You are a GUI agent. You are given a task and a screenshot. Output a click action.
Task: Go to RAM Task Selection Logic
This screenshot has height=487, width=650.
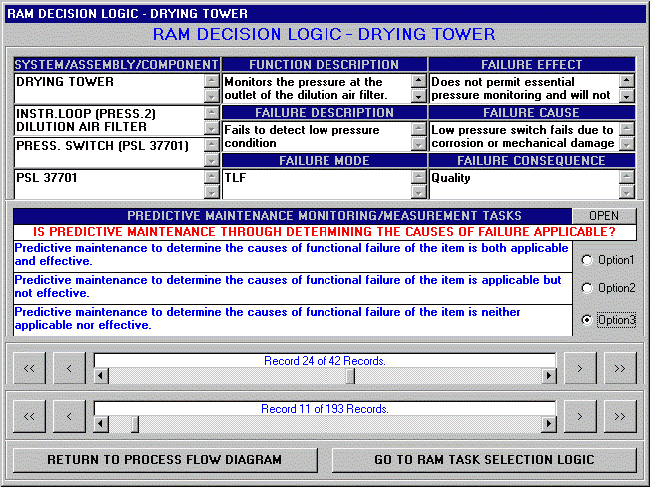pyautogui.click(x=484, y=460)
